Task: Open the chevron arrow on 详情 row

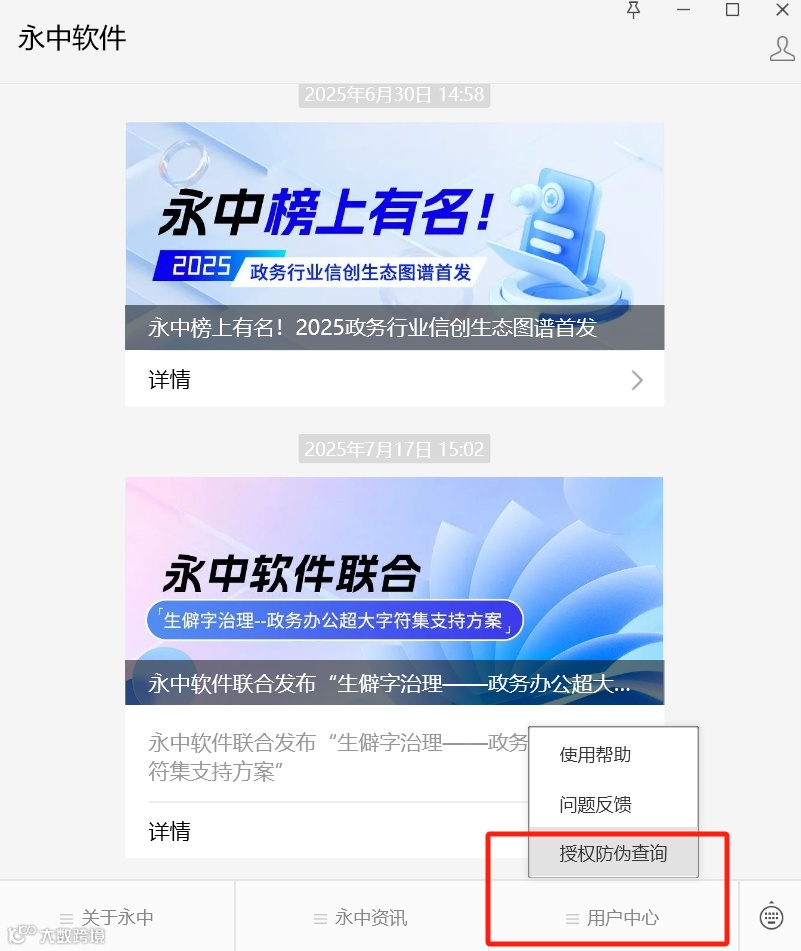Action: point(636,380)
